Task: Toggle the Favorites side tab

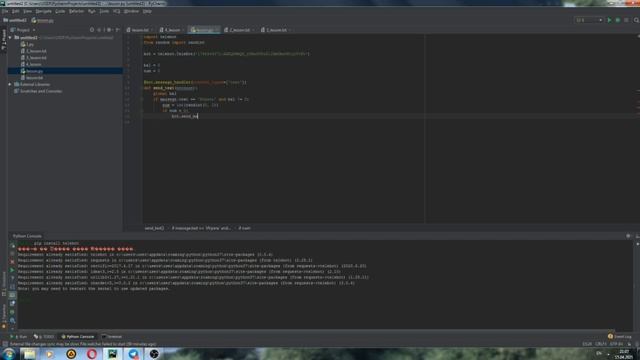Action: (4, 316)
